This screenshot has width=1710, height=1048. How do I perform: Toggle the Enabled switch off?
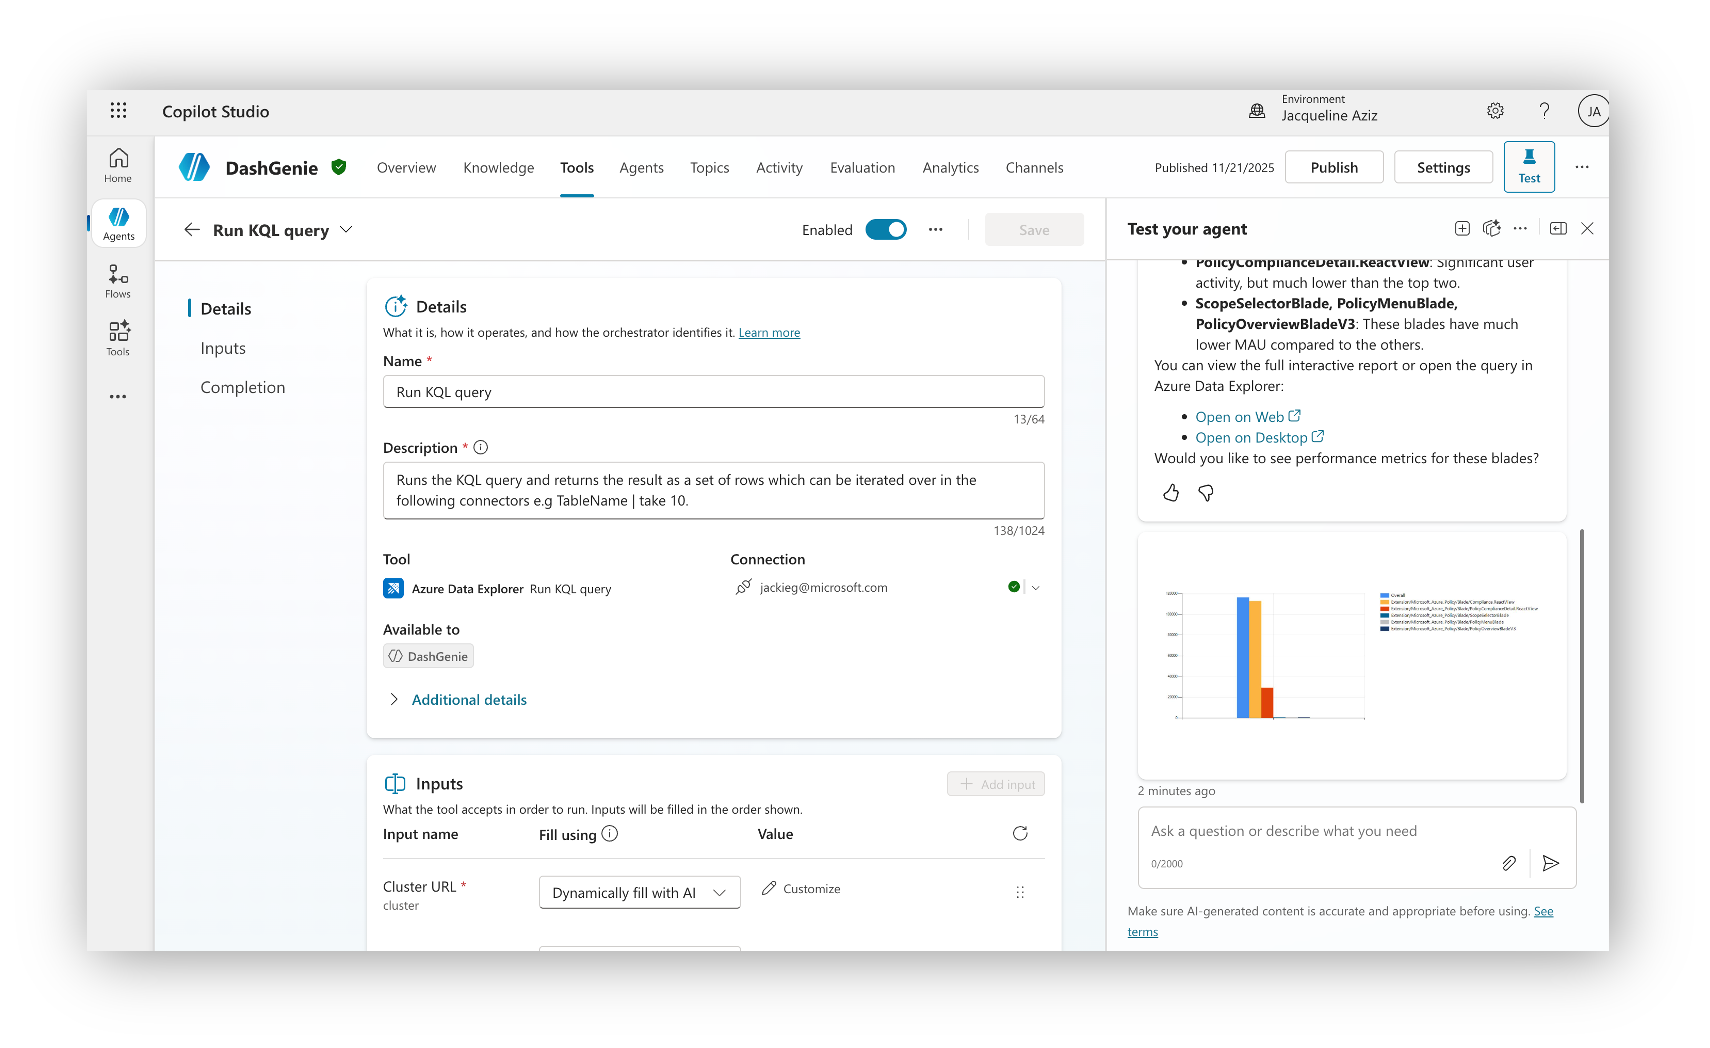pos(886,230)
